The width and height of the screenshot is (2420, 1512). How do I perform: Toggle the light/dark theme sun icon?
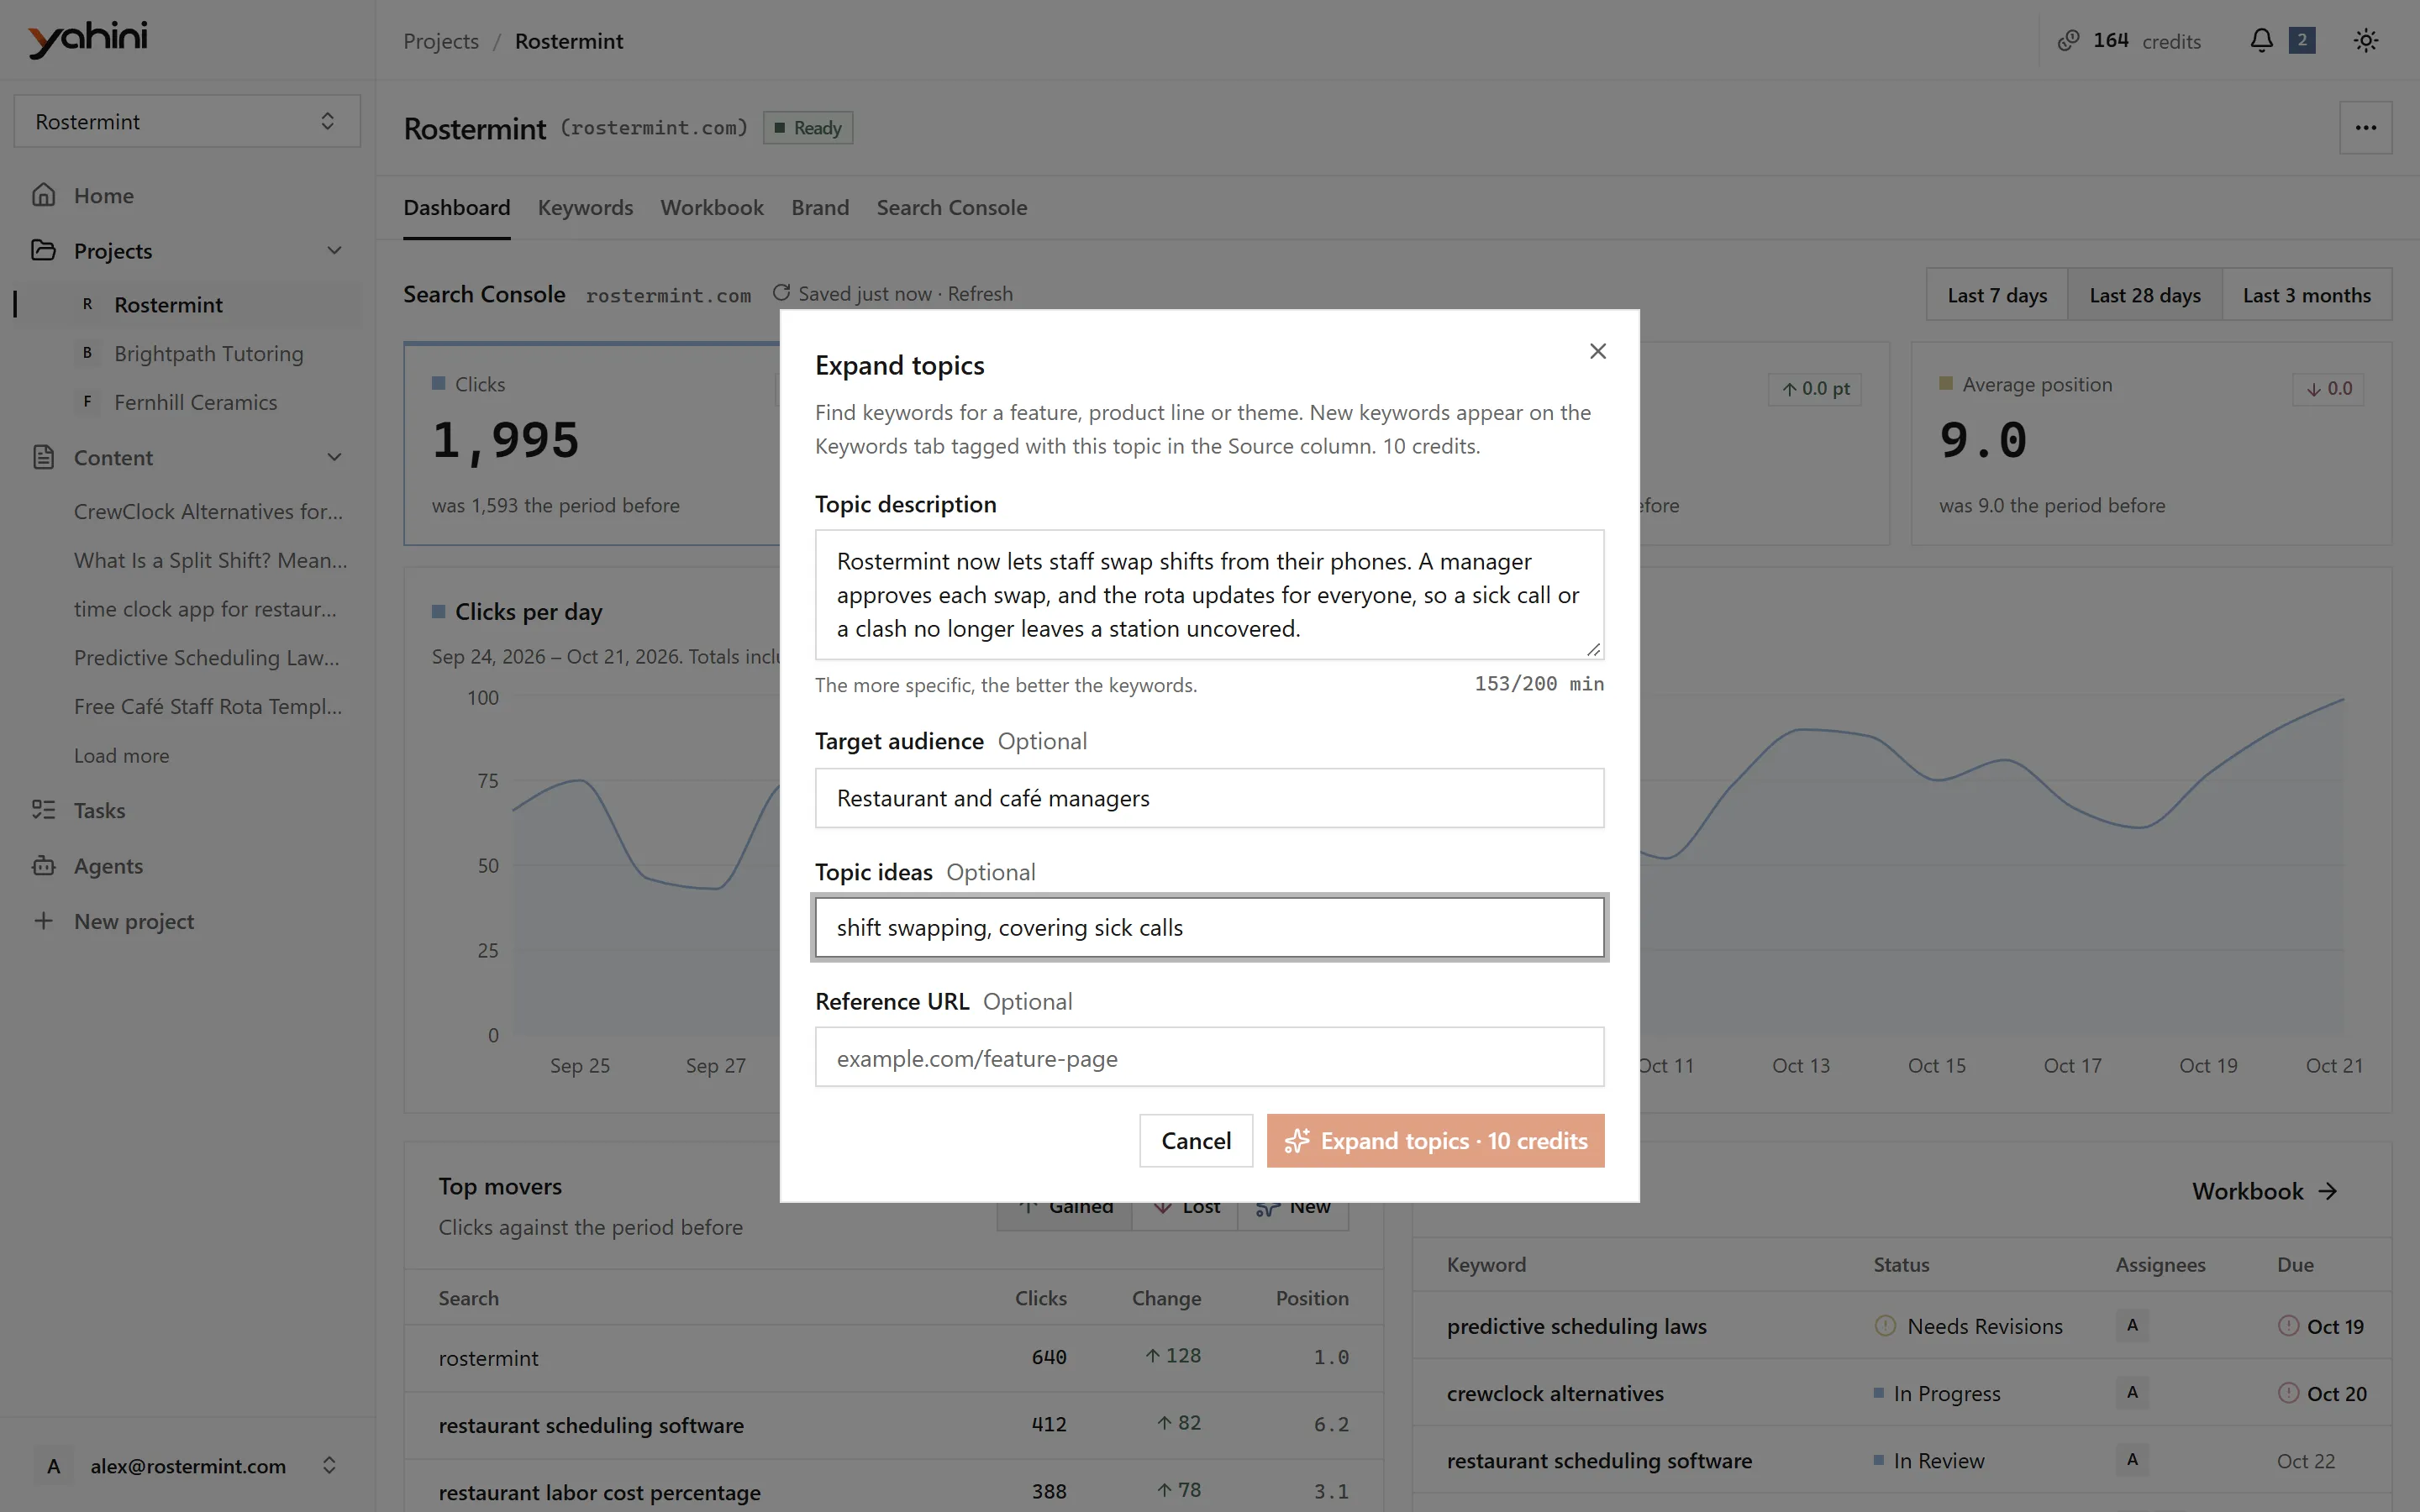coord(2365,40)
